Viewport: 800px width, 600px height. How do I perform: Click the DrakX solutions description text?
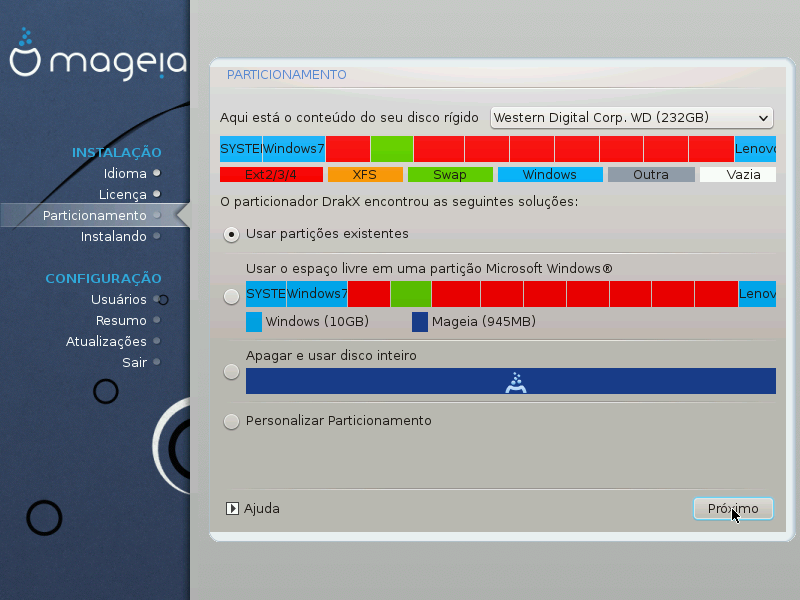(399, 202)
